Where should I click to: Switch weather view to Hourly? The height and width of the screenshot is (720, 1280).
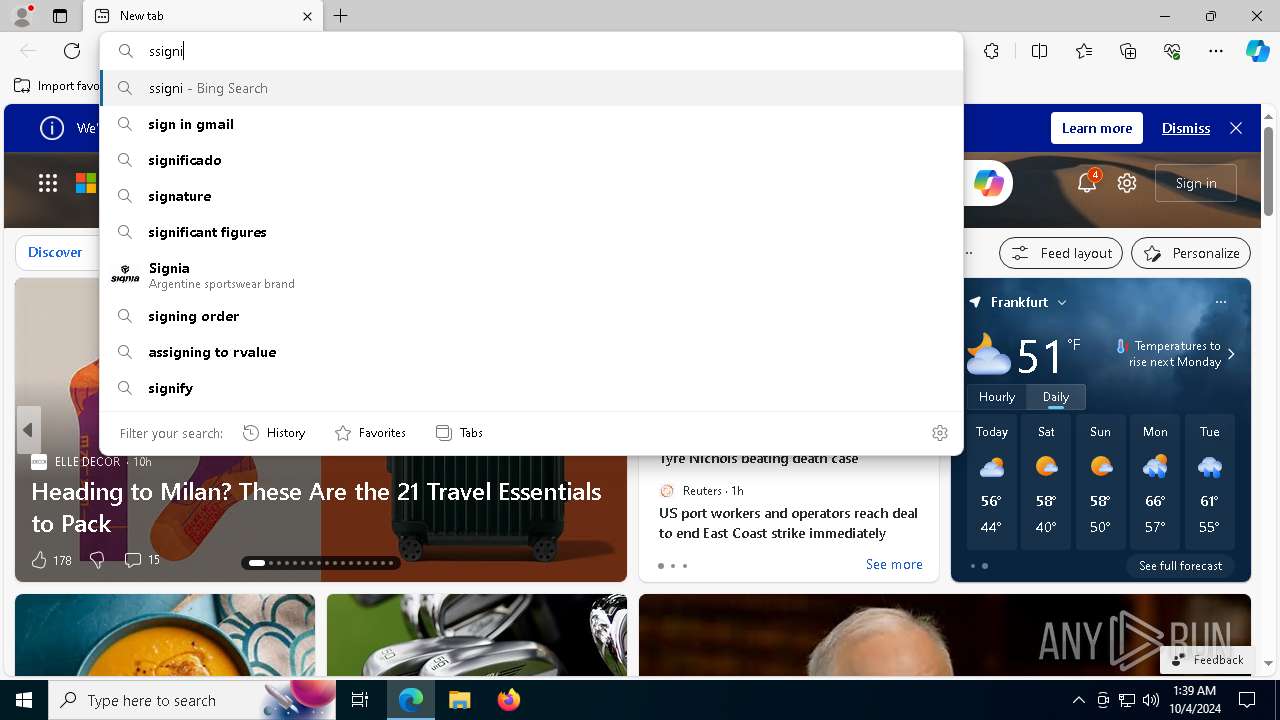997,397
